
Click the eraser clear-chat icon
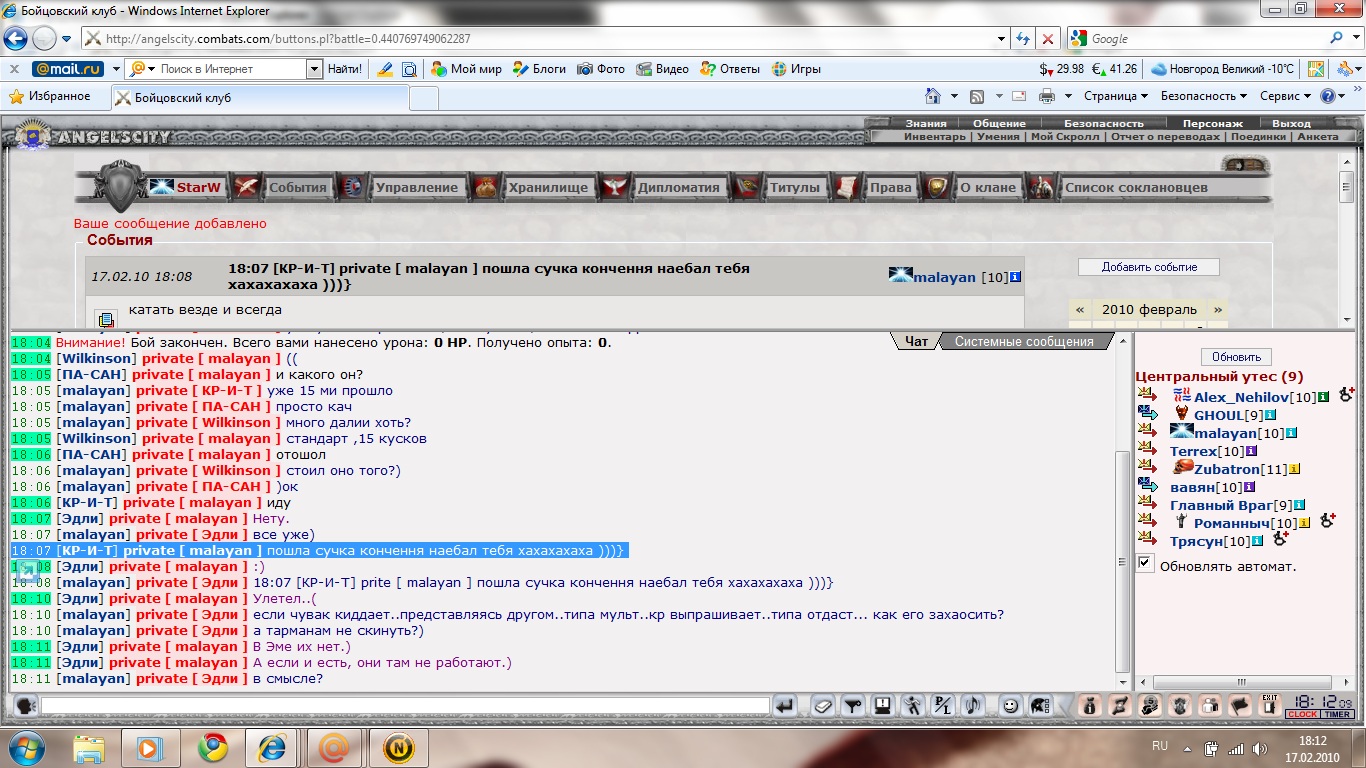pyautogui.click(x=821, y=706)
